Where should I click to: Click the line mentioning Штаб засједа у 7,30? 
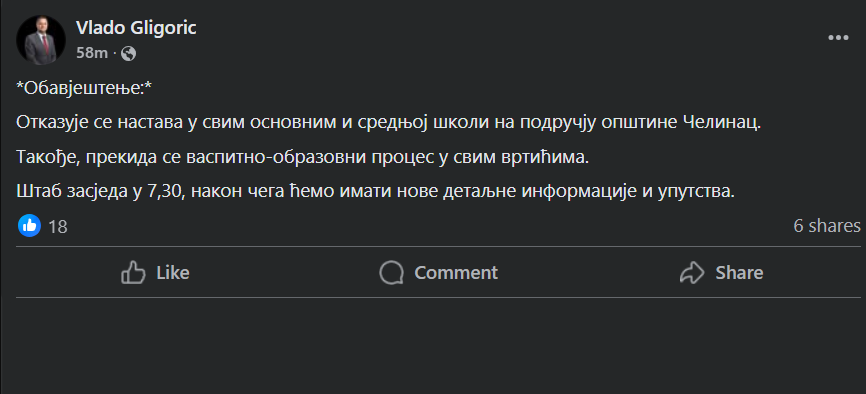[x=376, y=192]
